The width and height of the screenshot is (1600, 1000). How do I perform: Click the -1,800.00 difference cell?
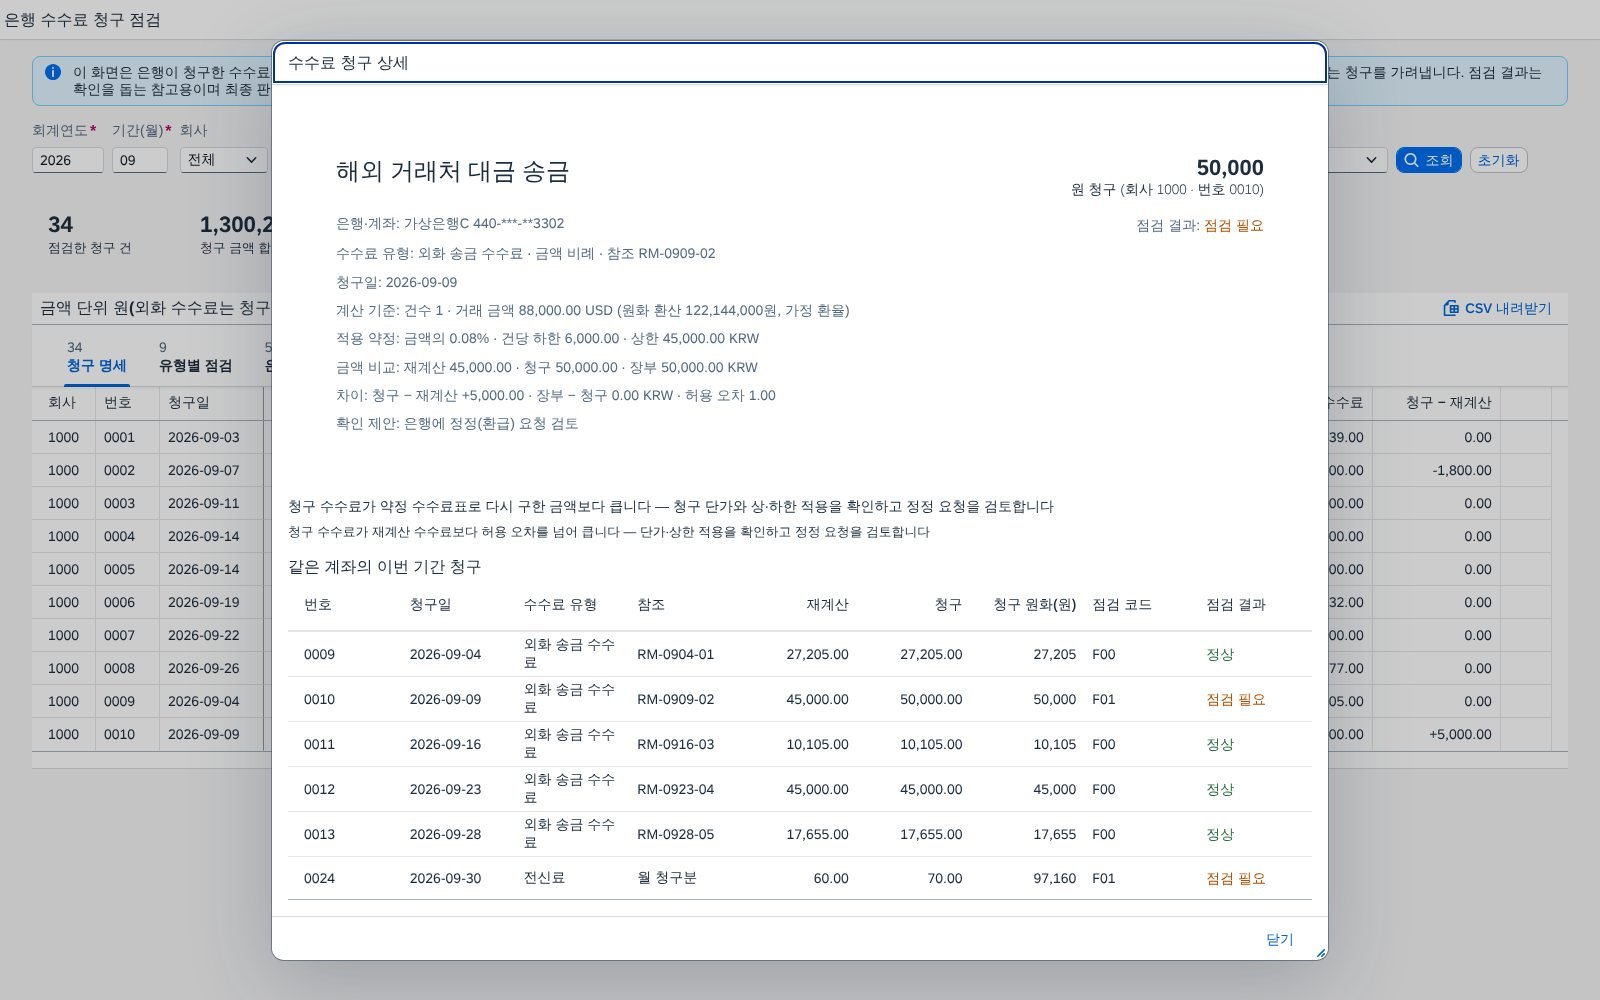point(1461,470)
